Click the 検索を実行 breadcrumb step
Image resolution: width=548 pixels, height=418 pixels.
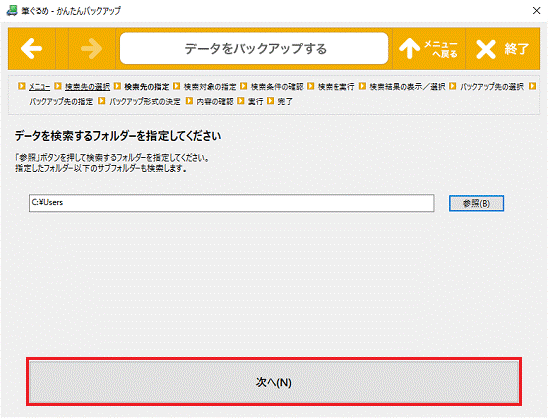coord(336,87)
